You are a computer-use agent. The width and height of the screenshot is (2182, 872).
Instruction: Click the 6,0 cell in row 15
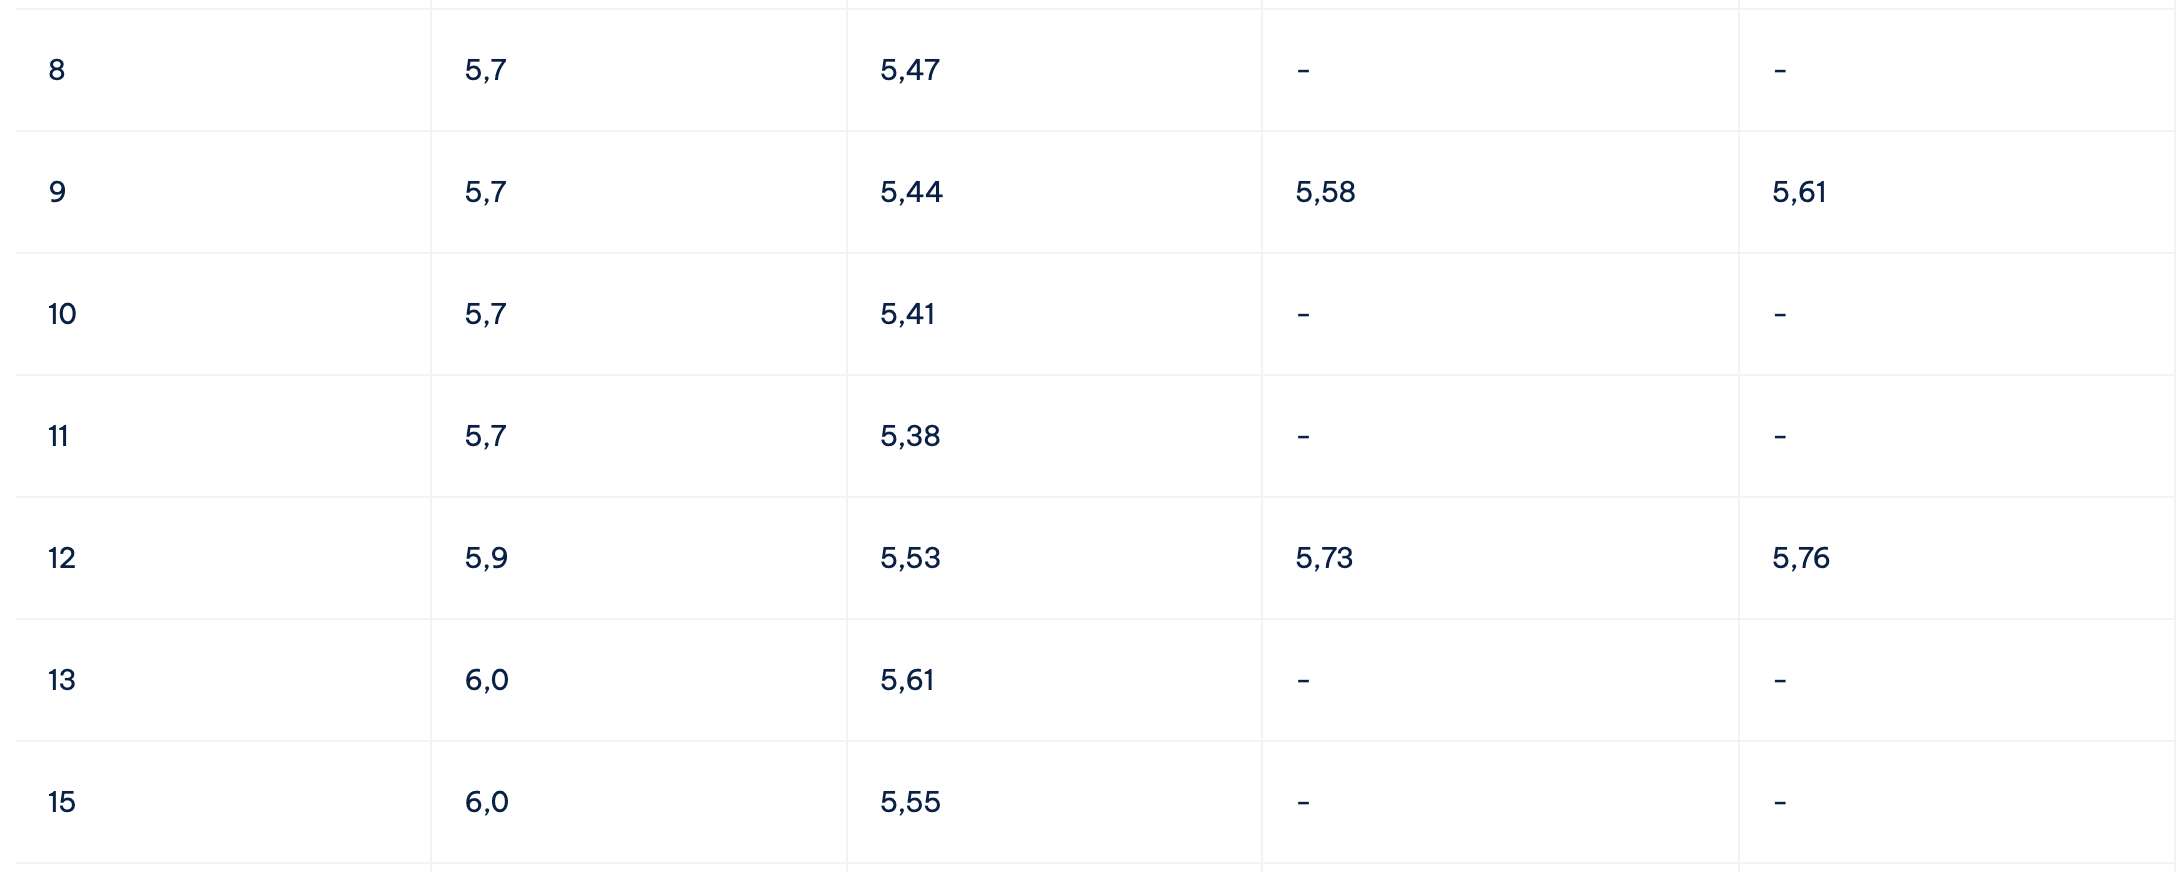point(639,802)
